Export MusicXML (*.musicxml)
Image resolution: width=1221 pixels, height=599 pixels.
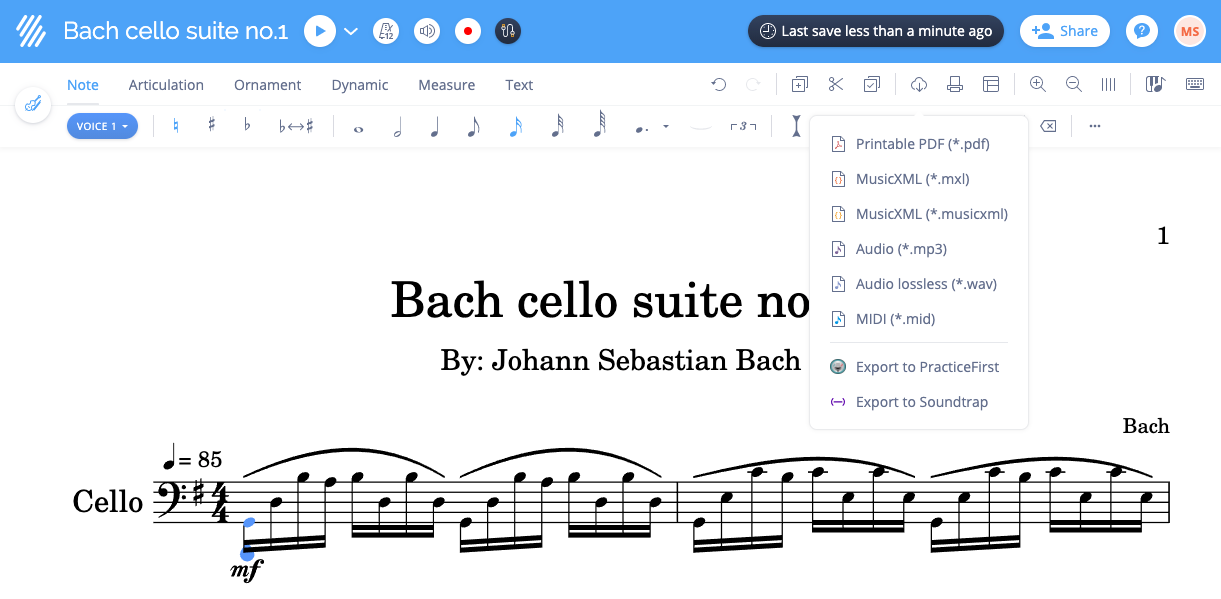pyautogui.click(x=919, y=214)
